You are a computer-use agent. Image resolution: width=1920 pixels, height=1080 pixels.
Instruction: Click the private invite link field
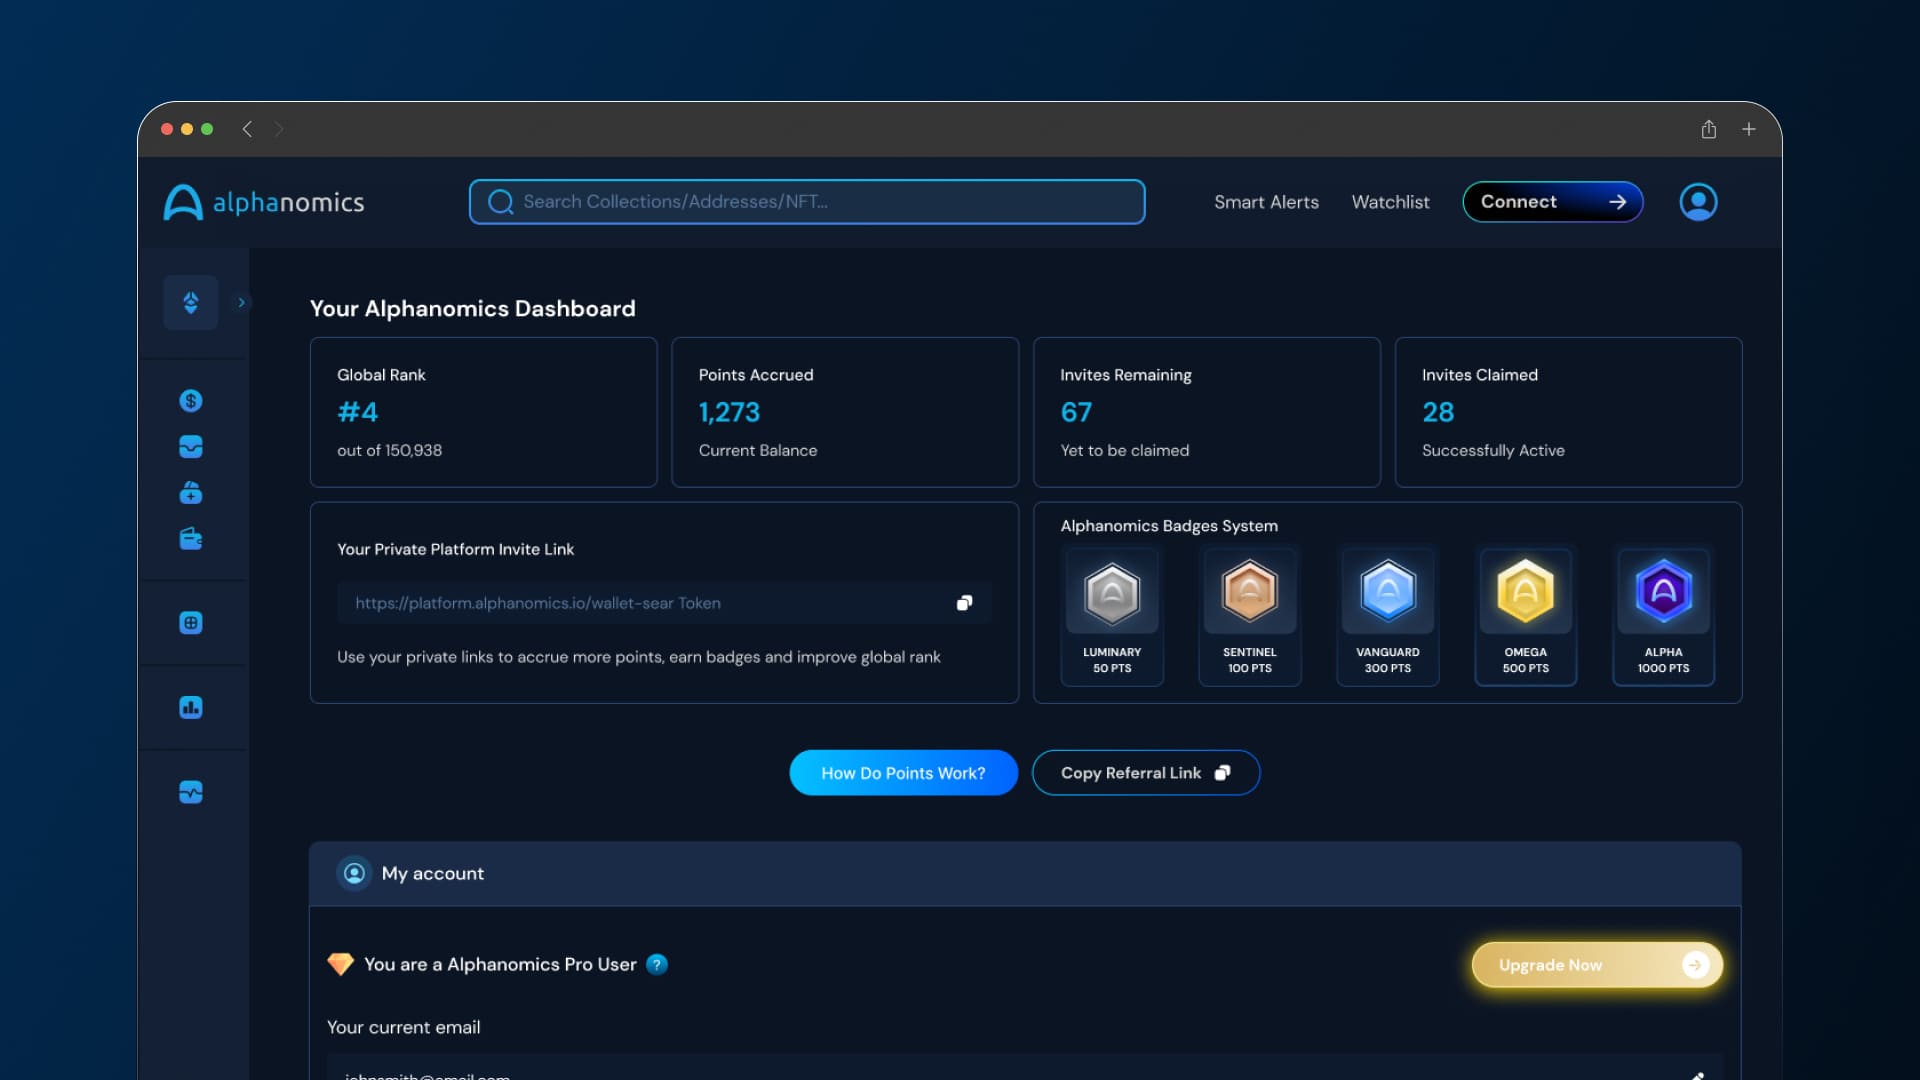coord(664,603)
